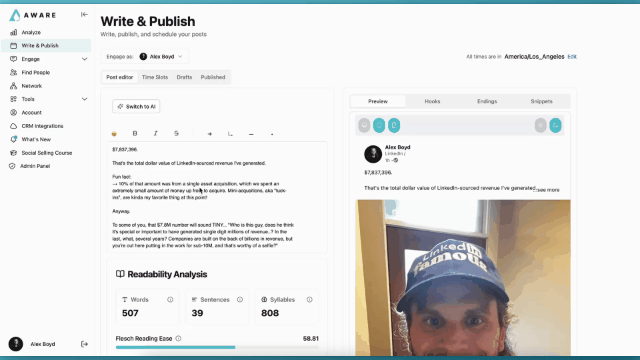This screenshot has width=640, height=360.
Task: Insert a dash from editor toolbar
Action: 251,133
